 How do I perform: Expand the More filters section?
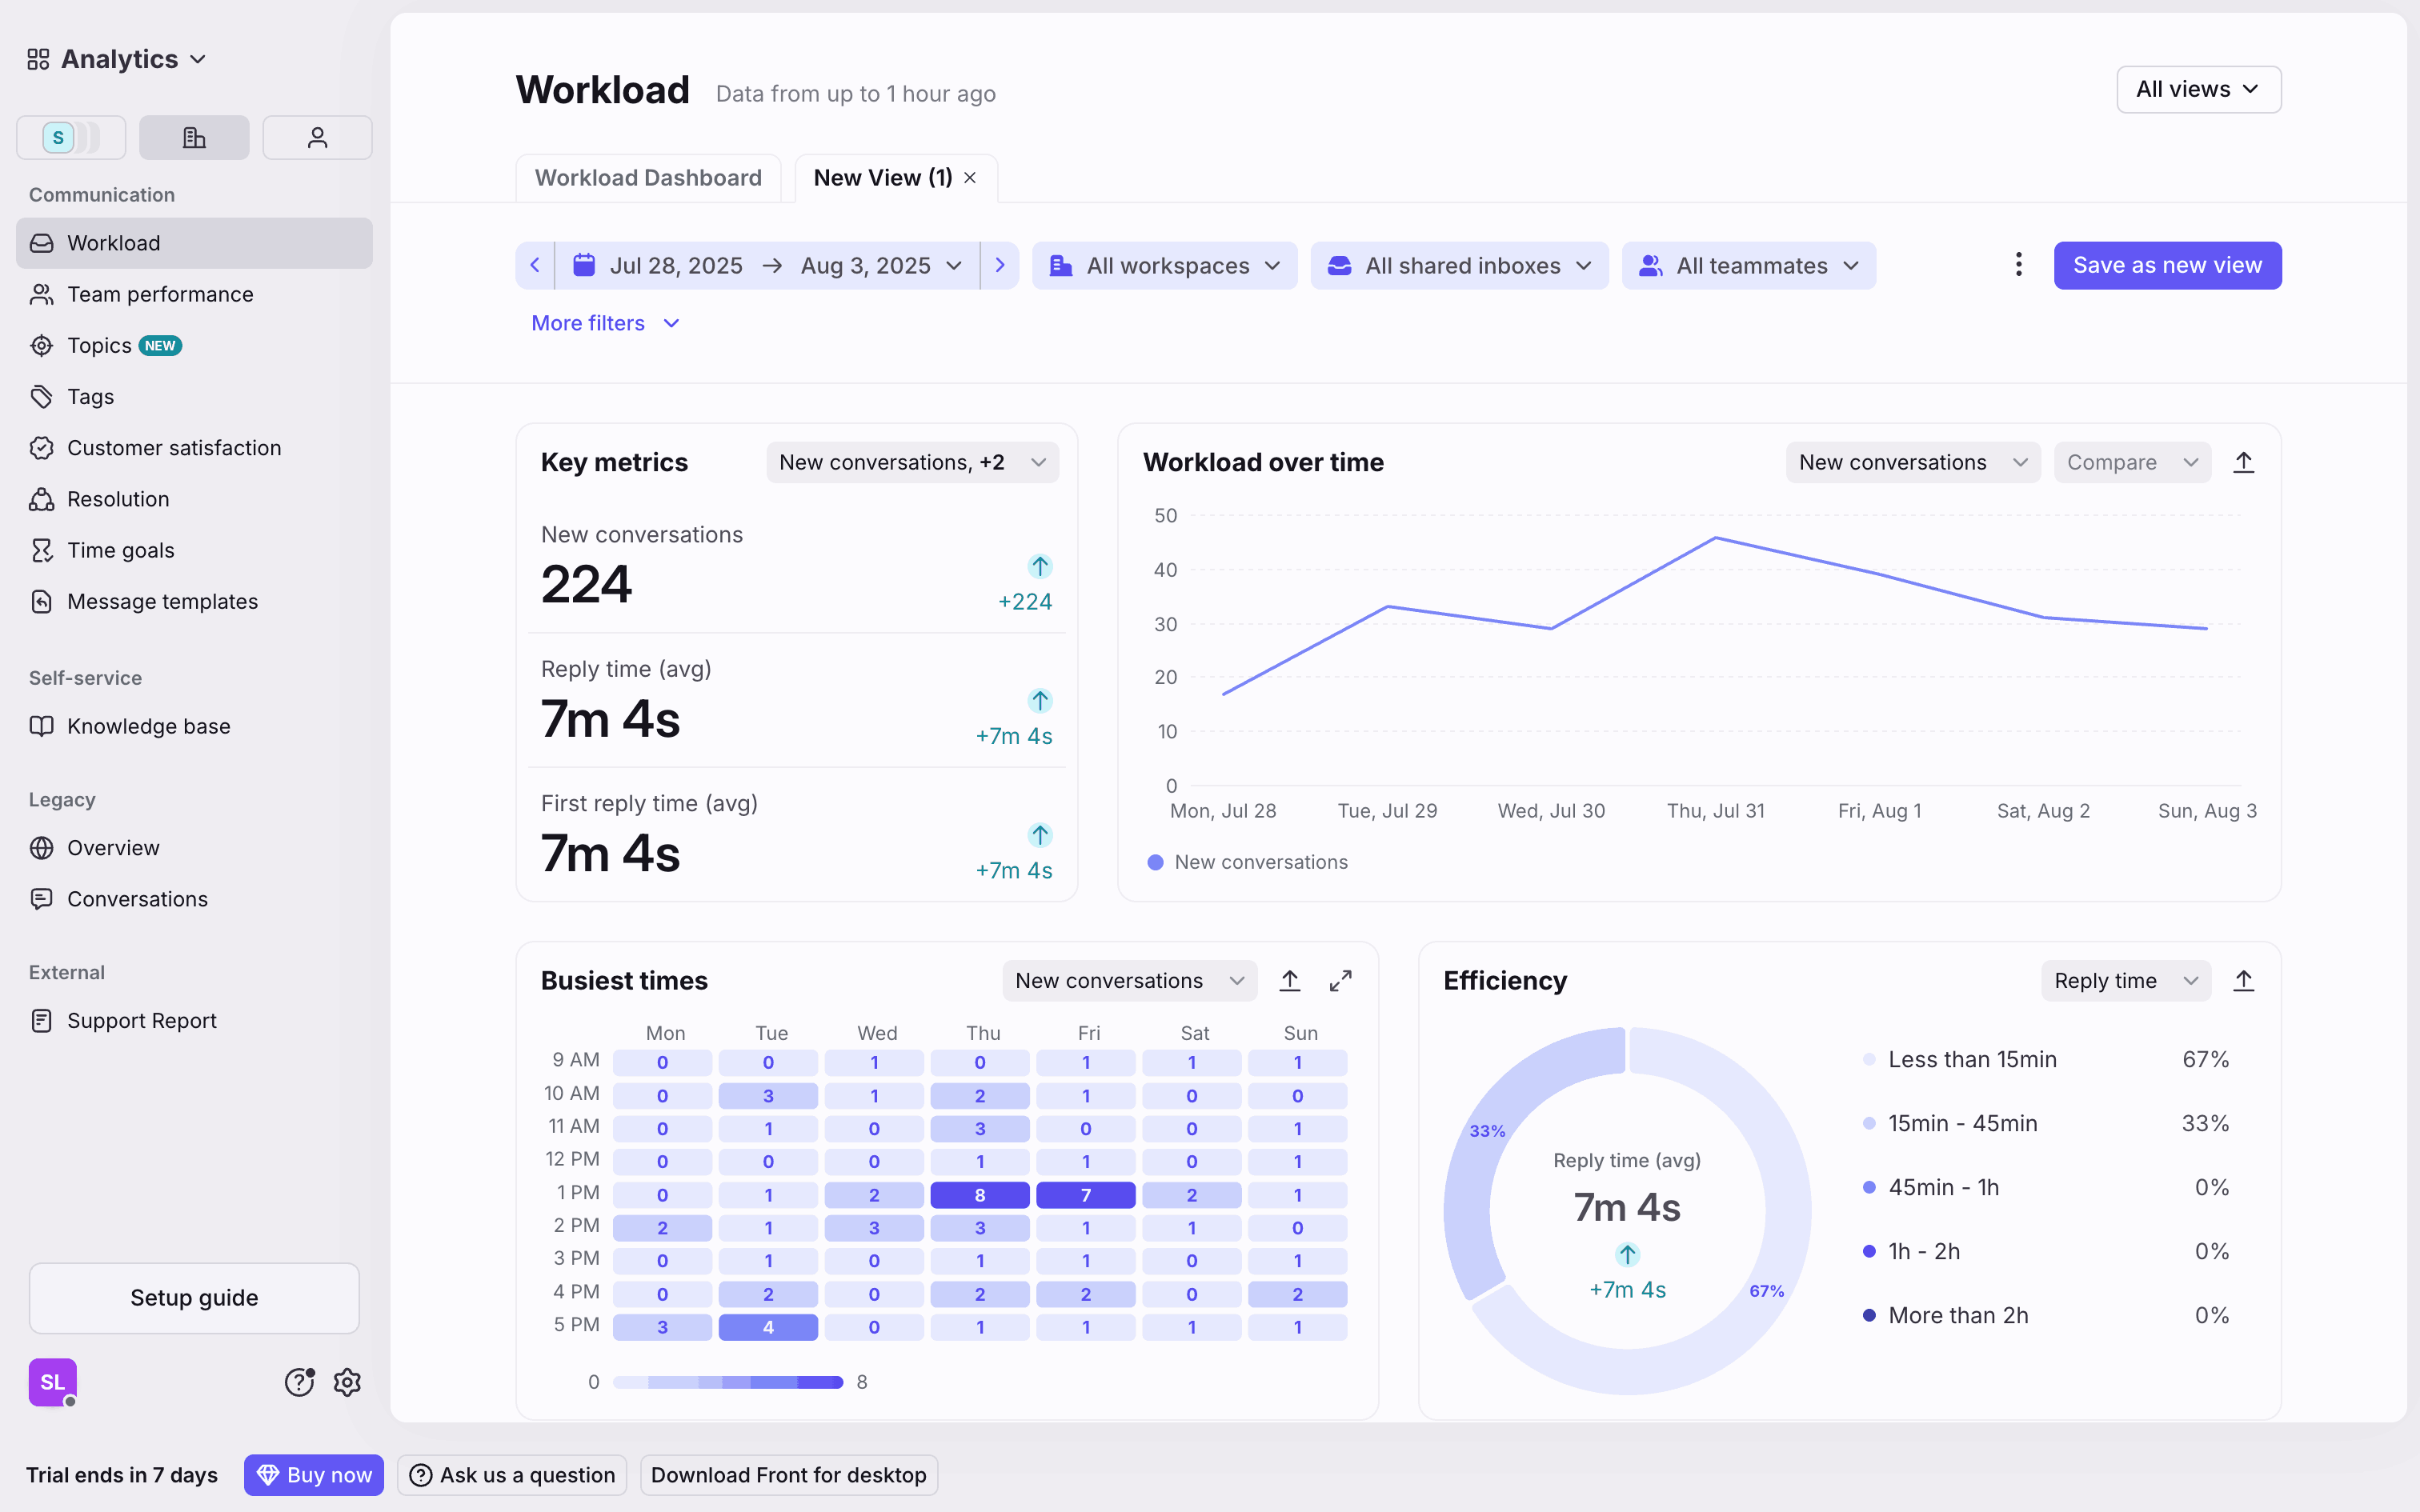[x=605, y=323]
